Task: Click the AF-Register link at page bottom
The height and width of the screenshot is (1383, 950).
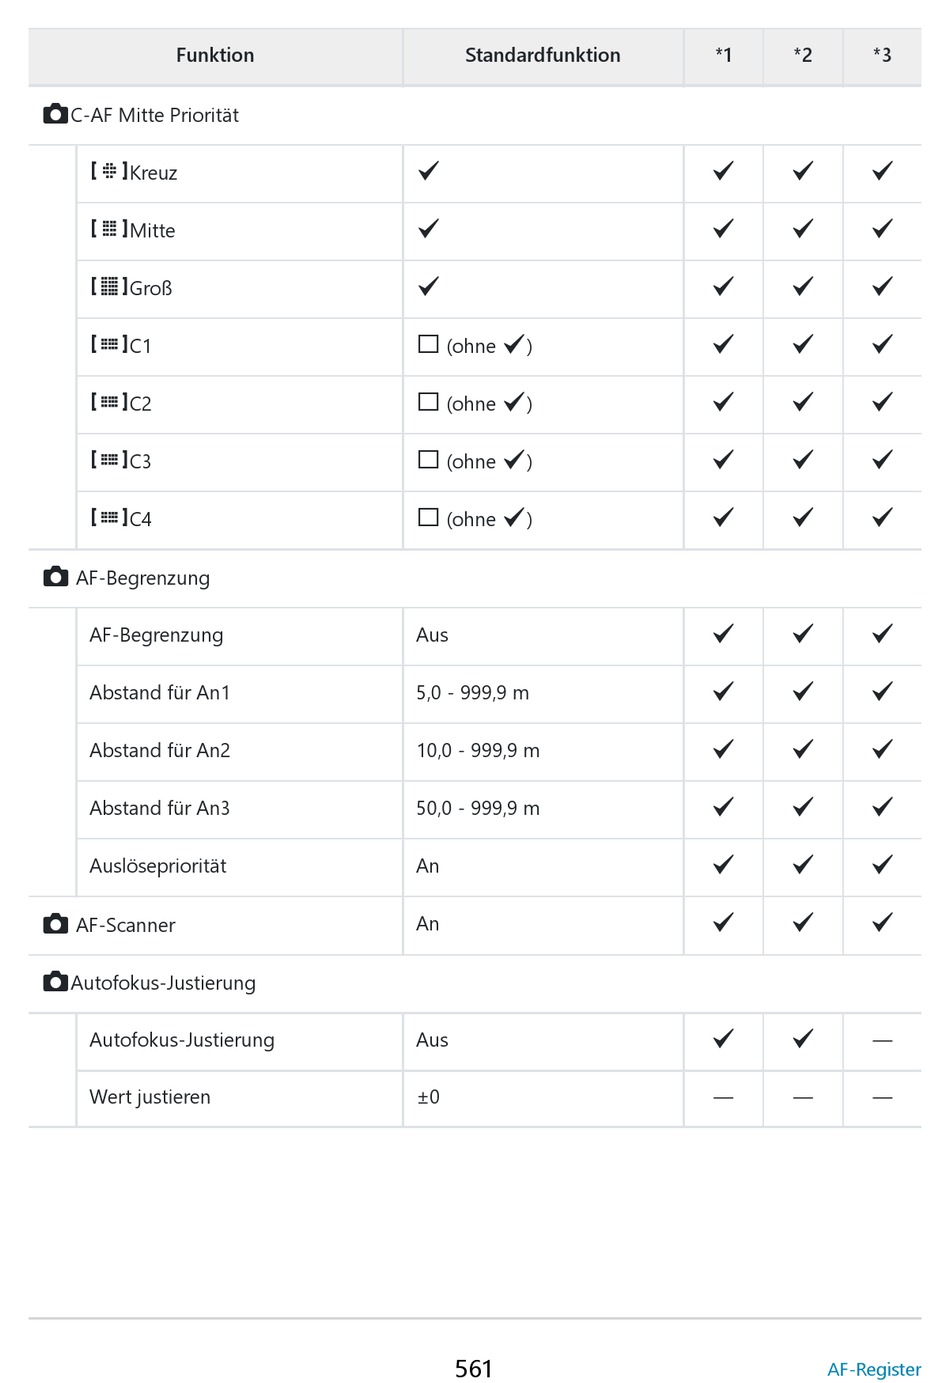Action: coord(874,1369)
